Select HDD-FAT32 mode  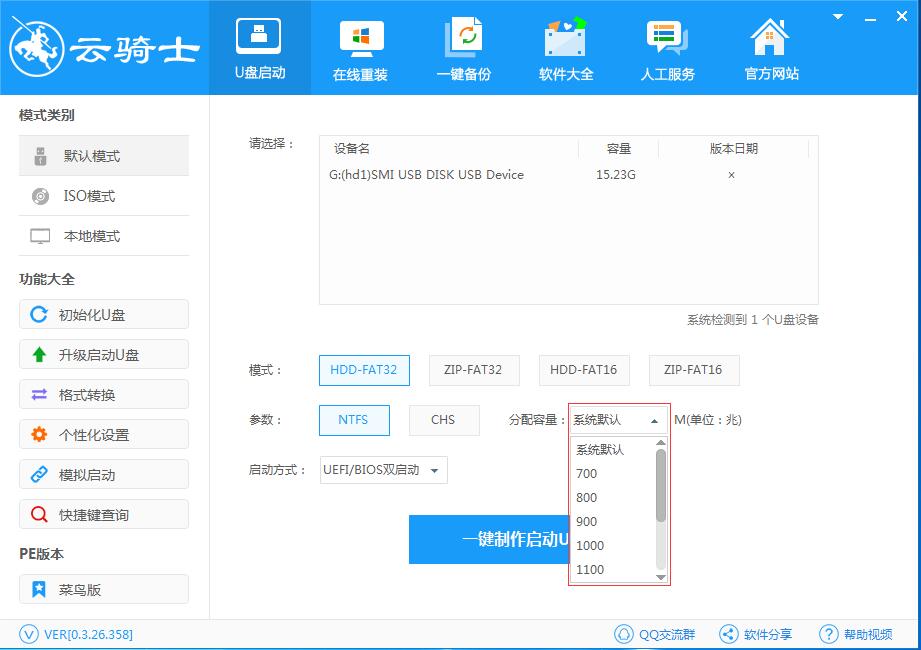click(364, 370)
